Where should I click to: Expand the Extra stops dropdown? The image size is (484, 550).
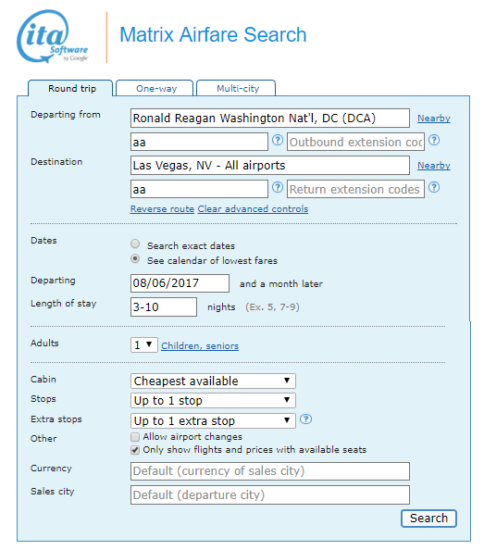pos(213,421)
